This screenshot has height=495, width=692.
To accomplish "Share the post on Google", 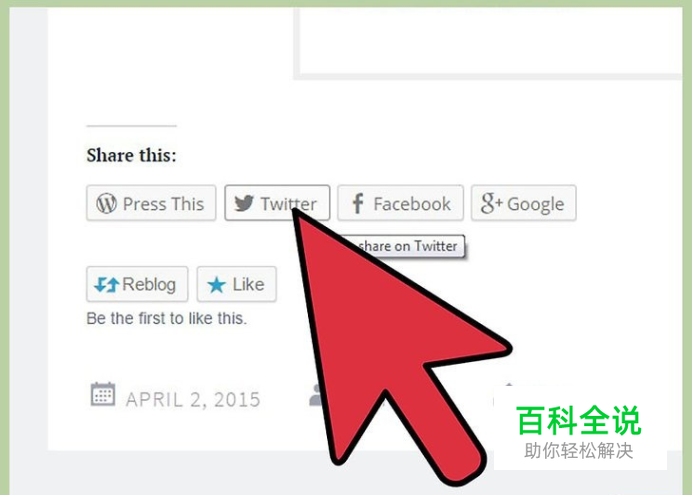I will [523, 203].
